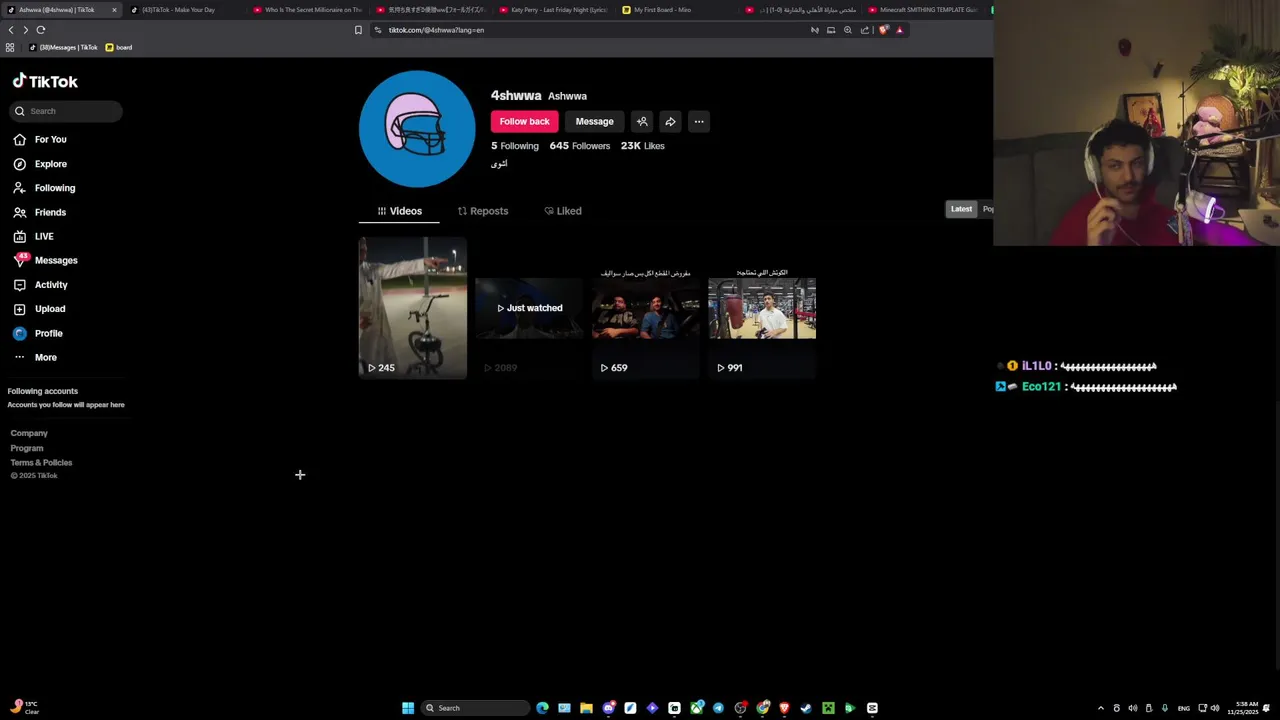Viewport: 1280px width, 720px height.
Task: Open the gym video with 991 views
Action: (762, 308)
